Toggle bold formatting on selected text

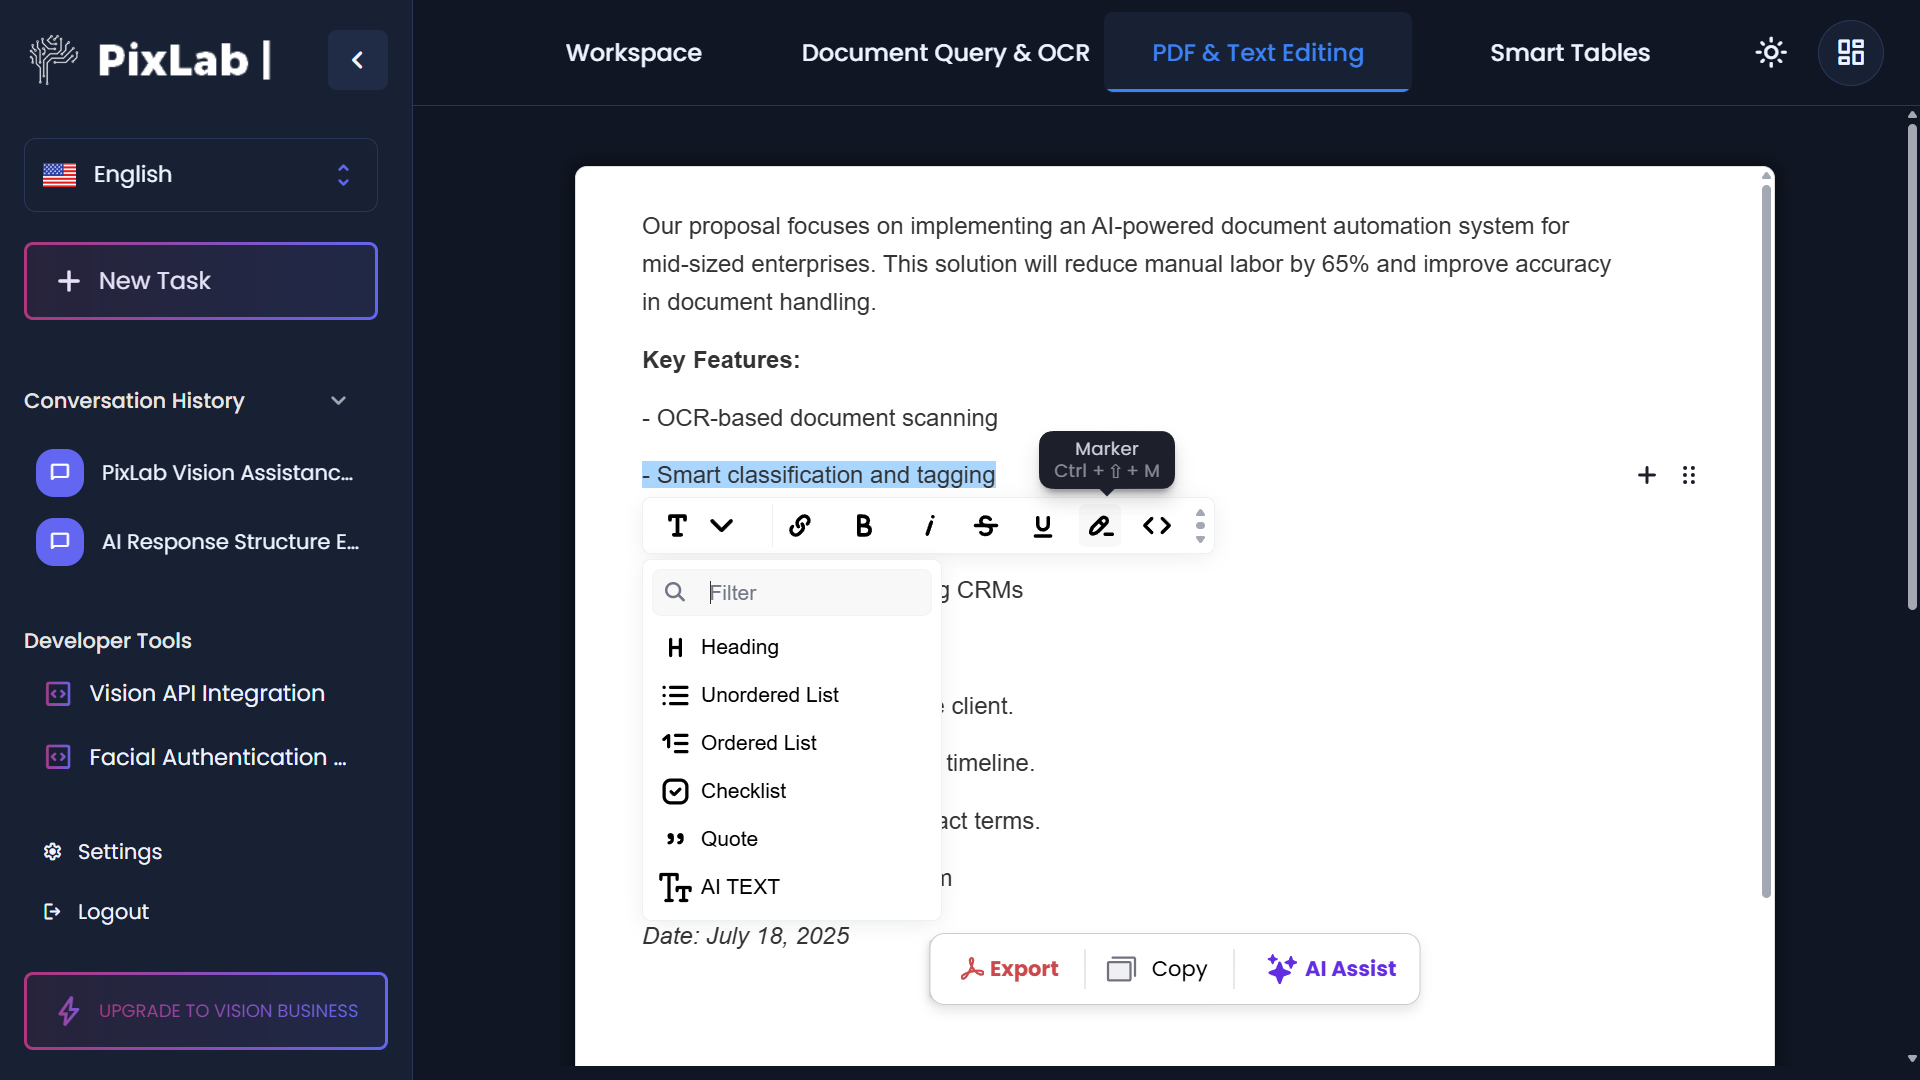pos(864,526)
